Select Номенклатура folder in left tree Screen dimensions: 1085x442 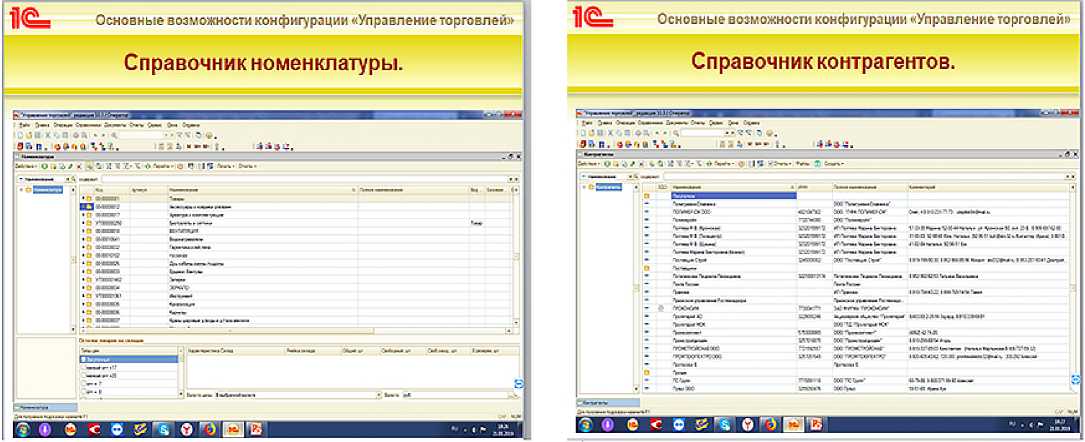pyautogui.click(x=48, y=190)
